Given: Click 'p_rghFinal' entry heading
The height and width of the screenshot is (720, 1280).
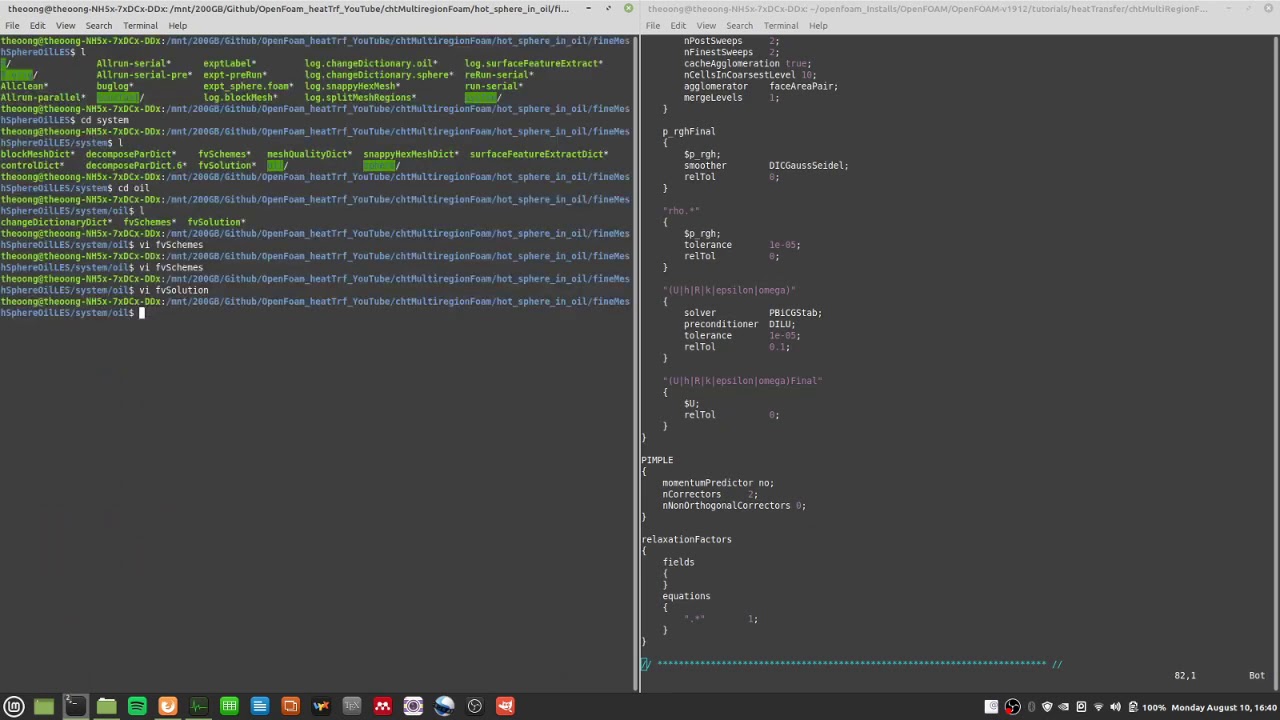Looking at the screenshot, I should pos(688,131).
